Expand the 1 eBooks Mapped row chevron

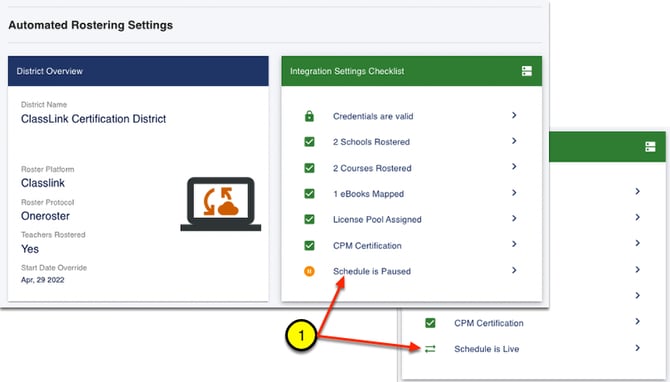tap(514, 193)
